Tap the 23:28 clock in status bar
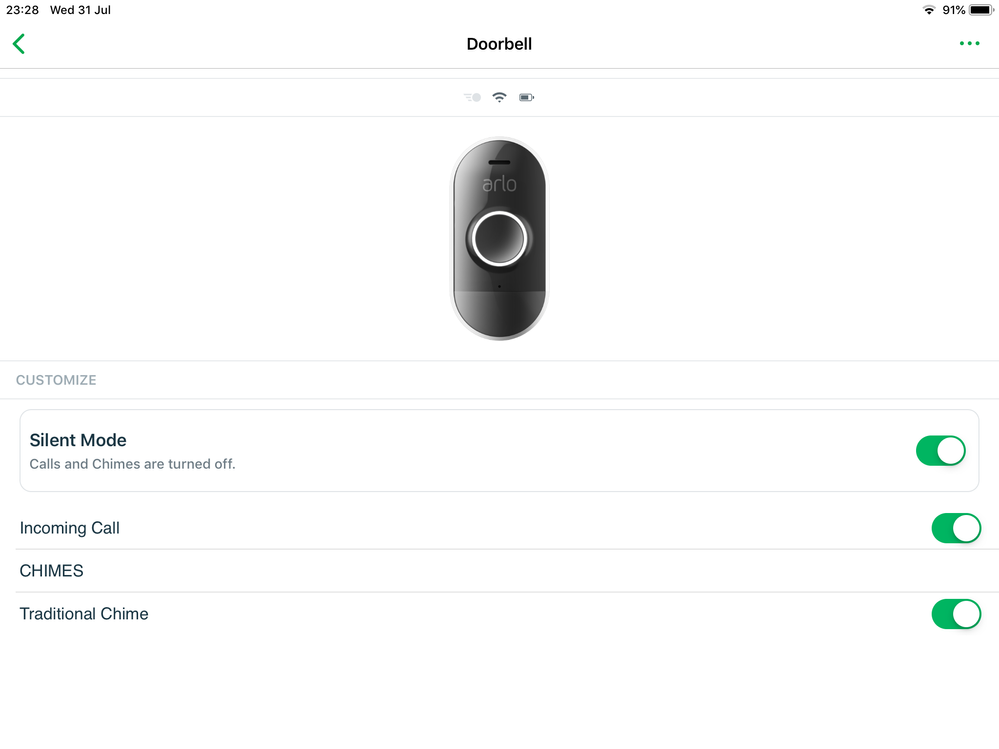The height and width of the screenshot is (749, 999). (22, 10)
